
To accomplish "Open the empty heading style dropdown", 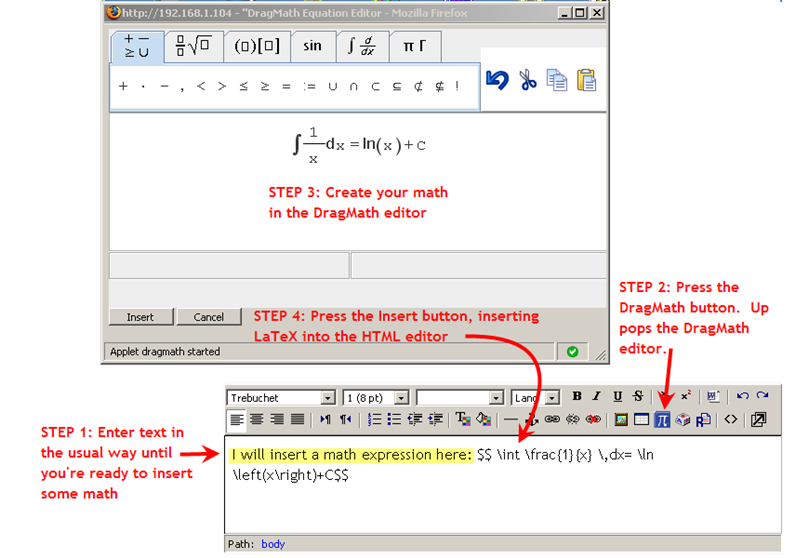I will coord(460,398).
